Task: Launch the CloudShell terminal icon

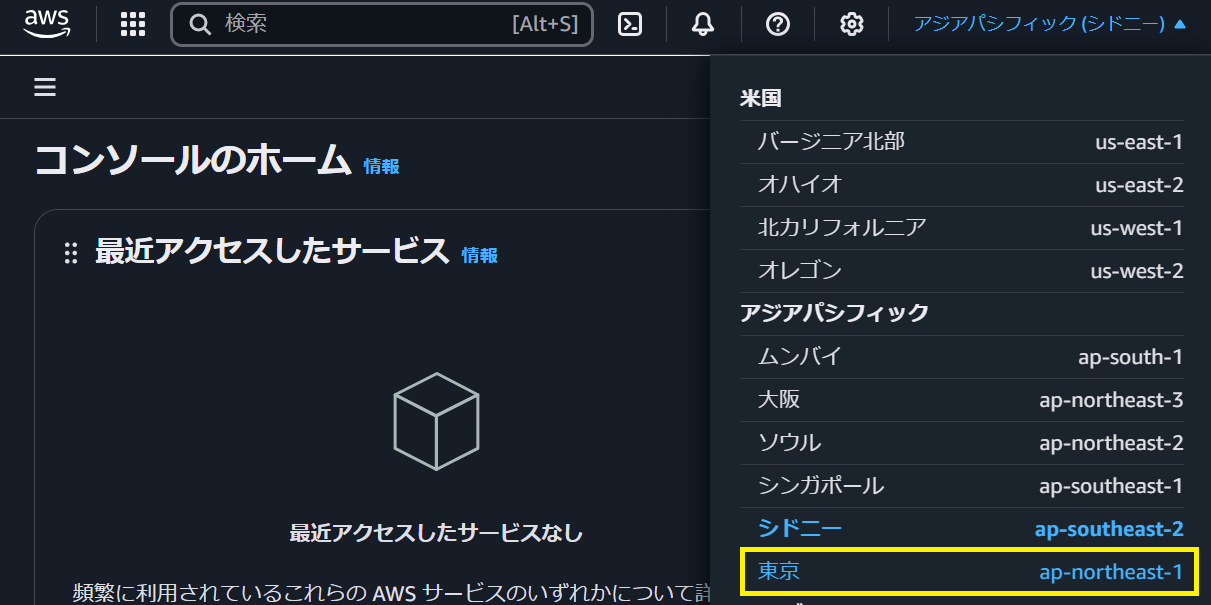Action: 630,25
